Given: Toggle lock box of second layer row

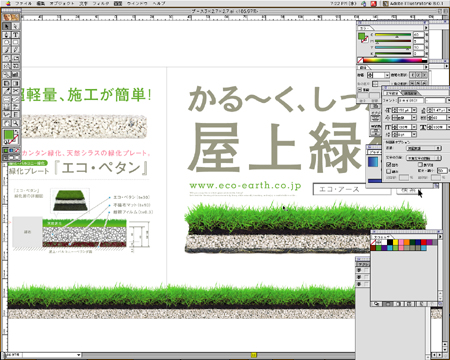Looking at the screenshot, I should (x=366, y=277).
